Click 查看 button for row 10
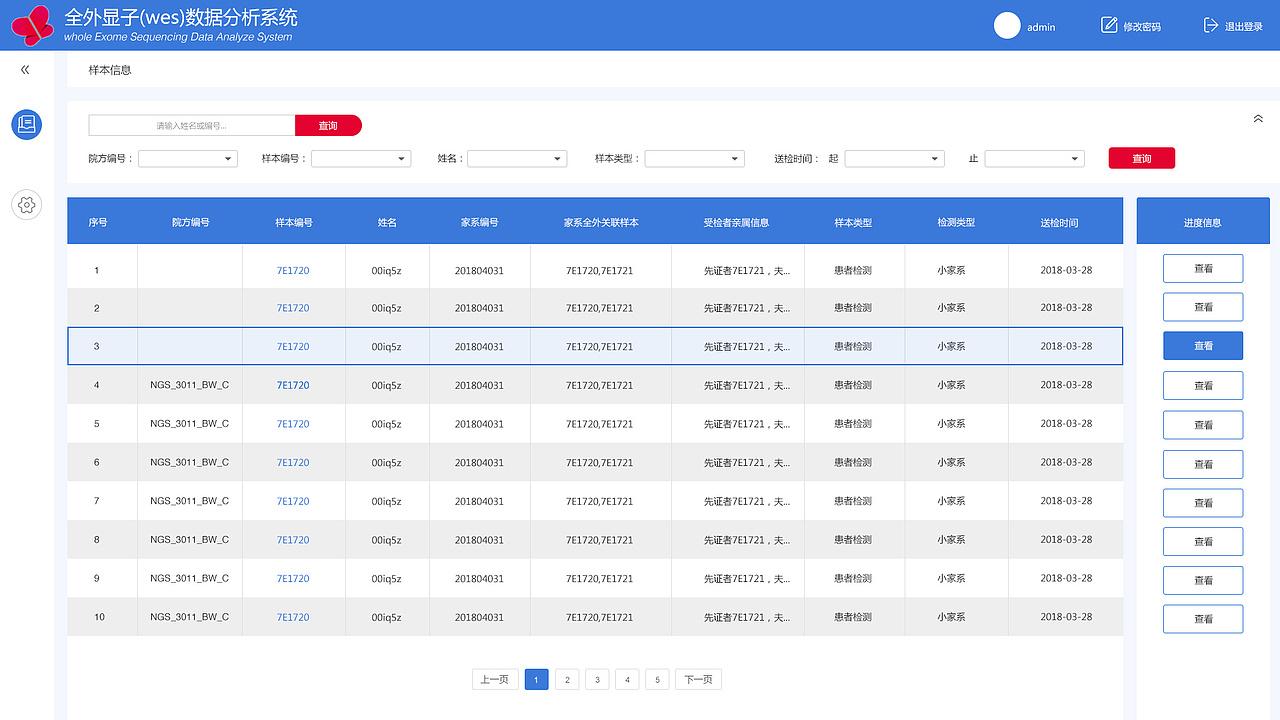 coord(1203,619)
